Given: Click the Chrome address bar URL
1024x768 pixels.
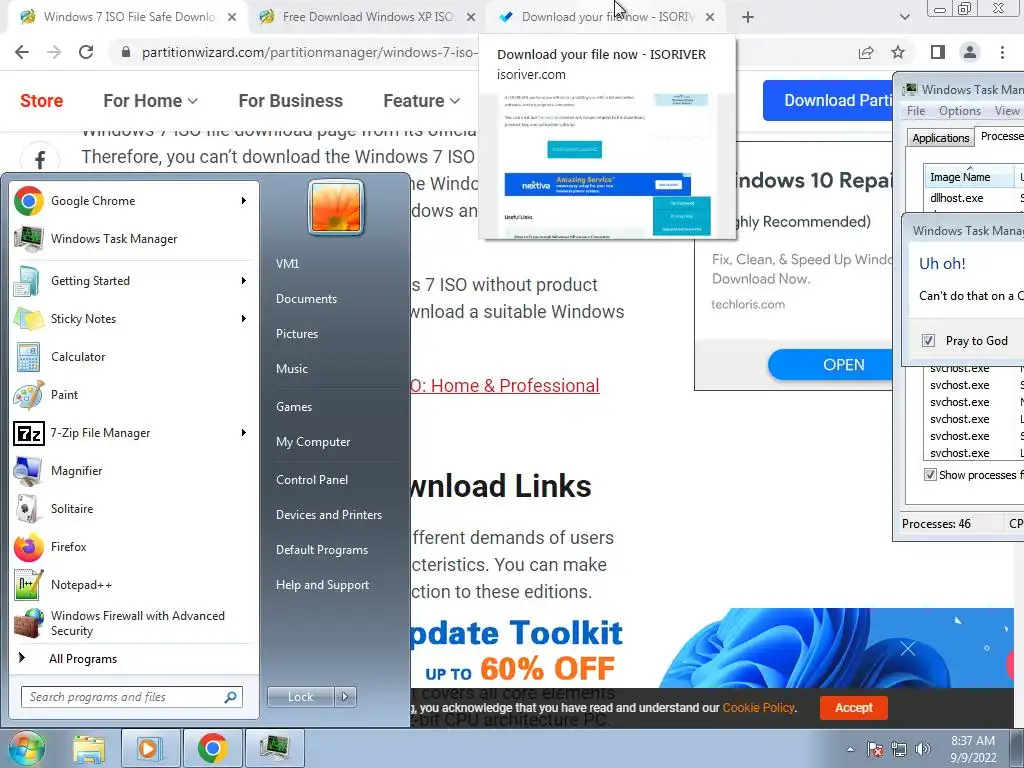Looking at the screenshot, I should (308, 52).
